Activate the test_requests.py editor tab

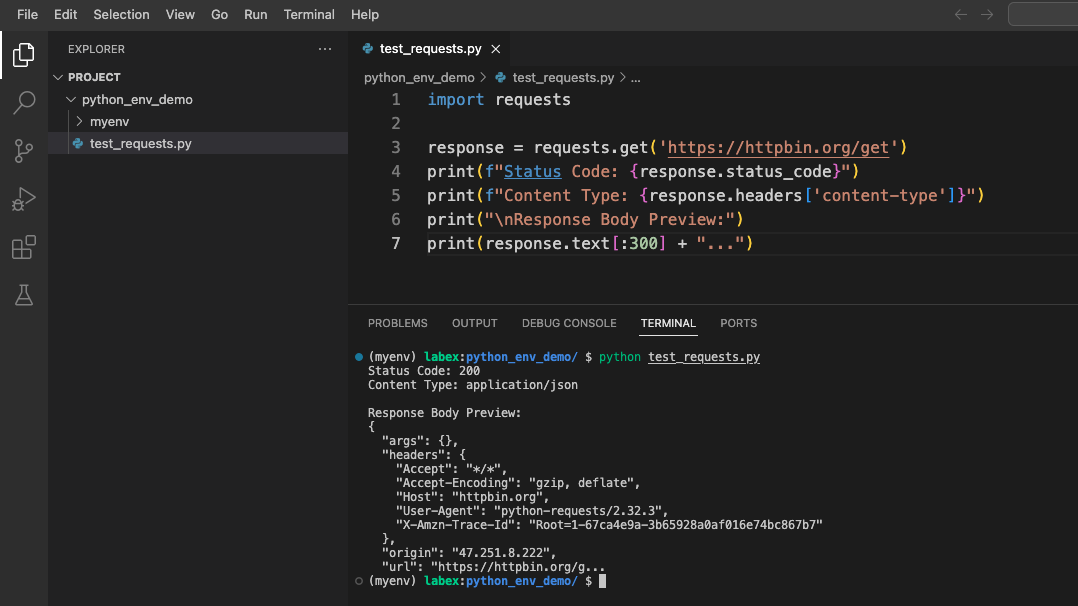click(430, 49)
